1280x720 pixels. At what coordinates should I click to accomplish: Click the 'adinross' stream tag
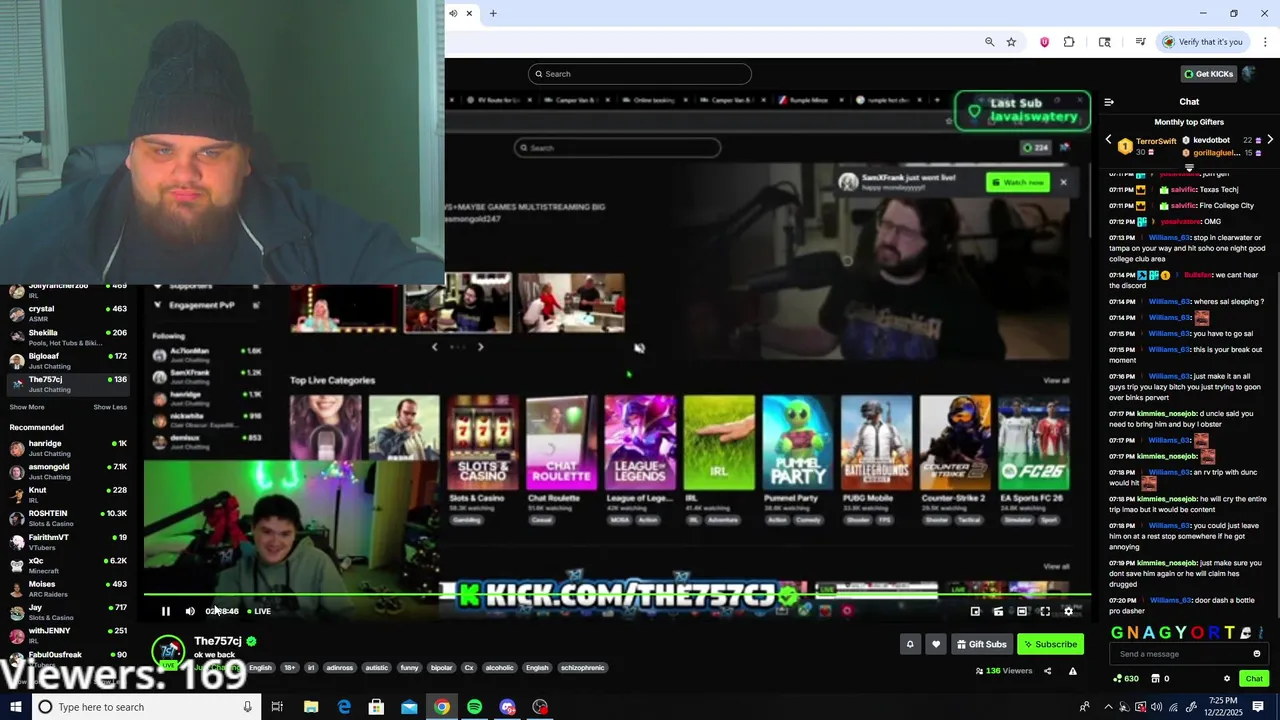pos(340,668)
